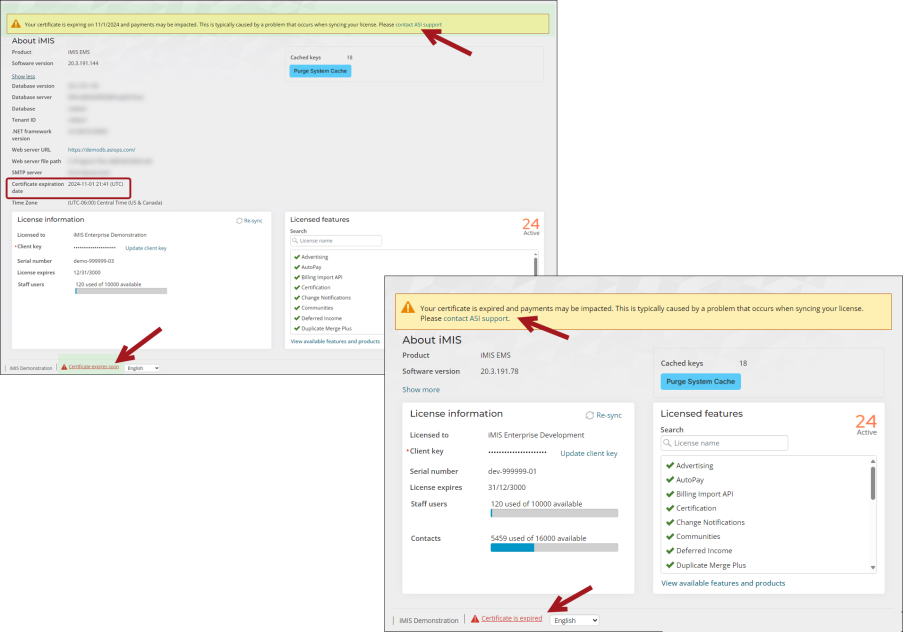
Task: Click the magnifier icon in the back window search box
Action: (295, 241)
